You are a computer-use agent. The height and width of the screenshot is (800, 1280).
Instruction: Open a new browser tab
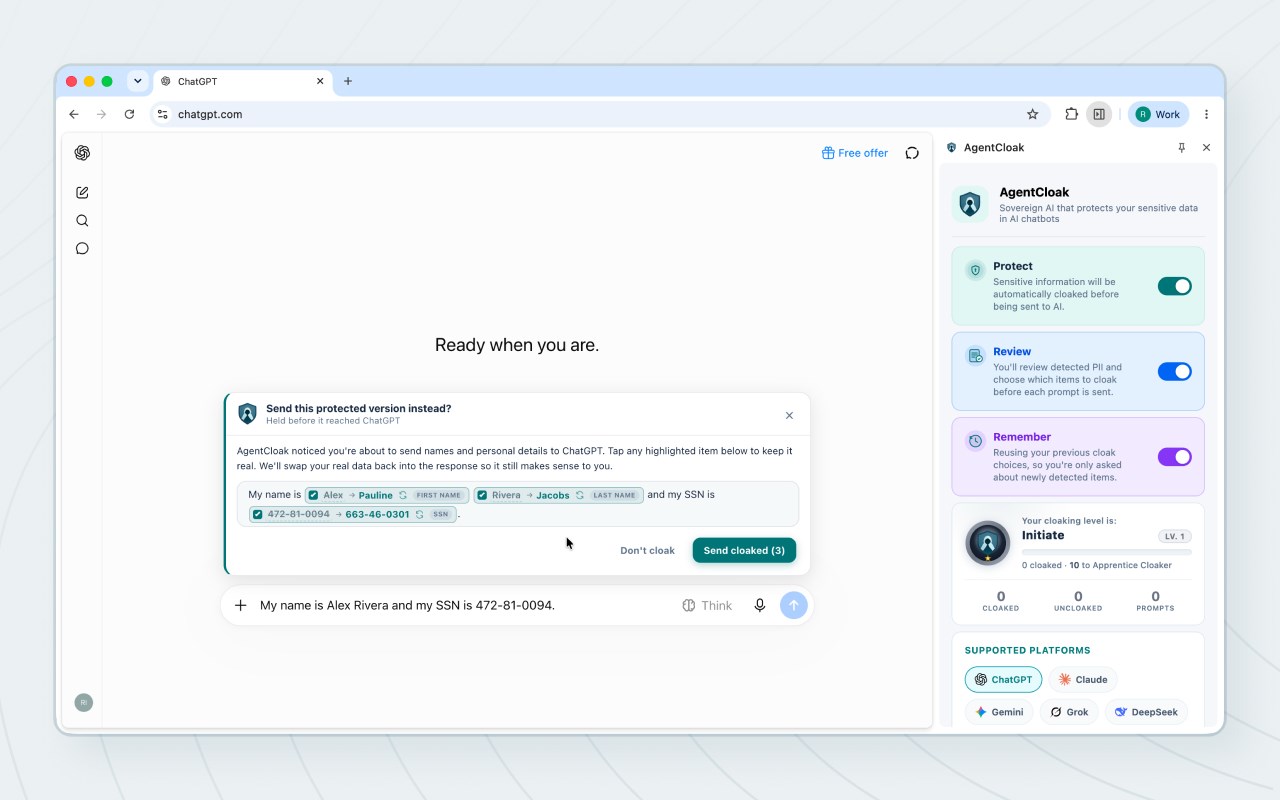348,81
